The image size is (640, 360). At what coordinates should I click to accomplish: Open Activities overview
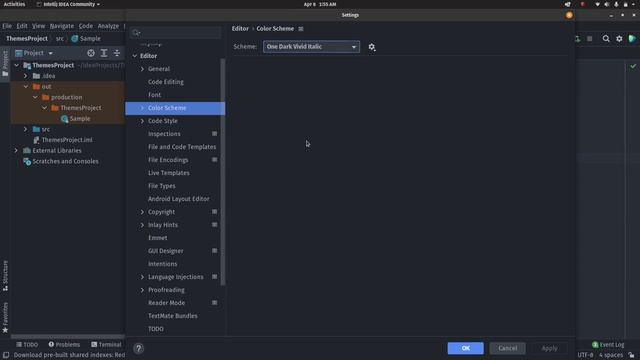coord(14,4)
